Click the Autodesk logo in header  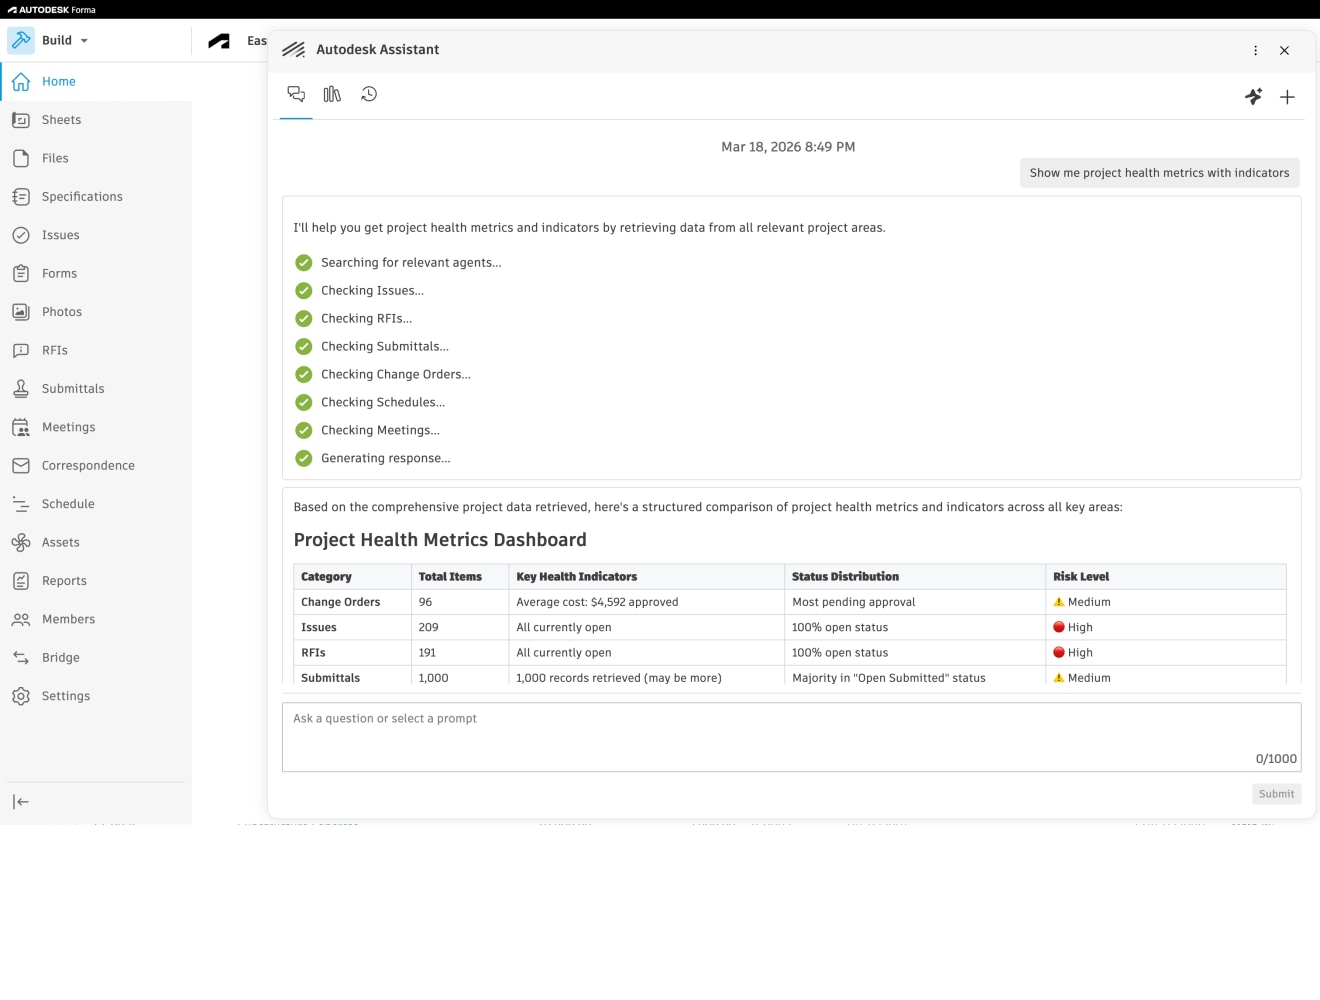coord(219,41)
